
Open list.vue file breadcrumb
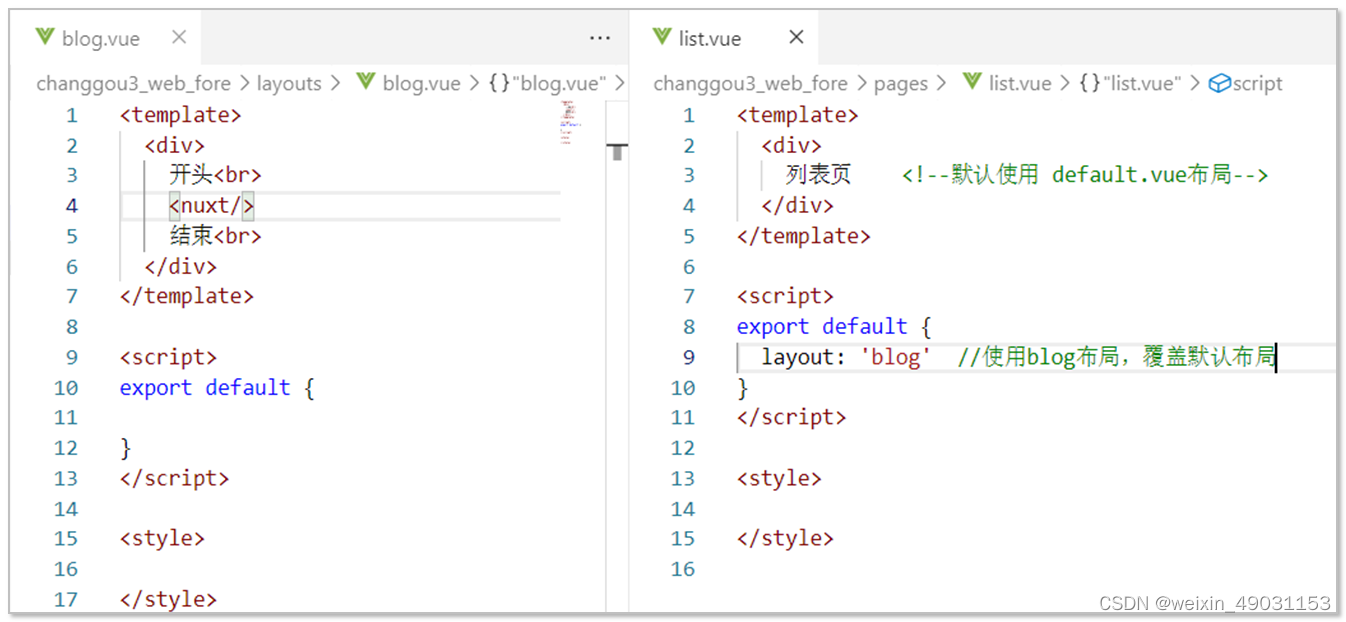click(1020, 84)
